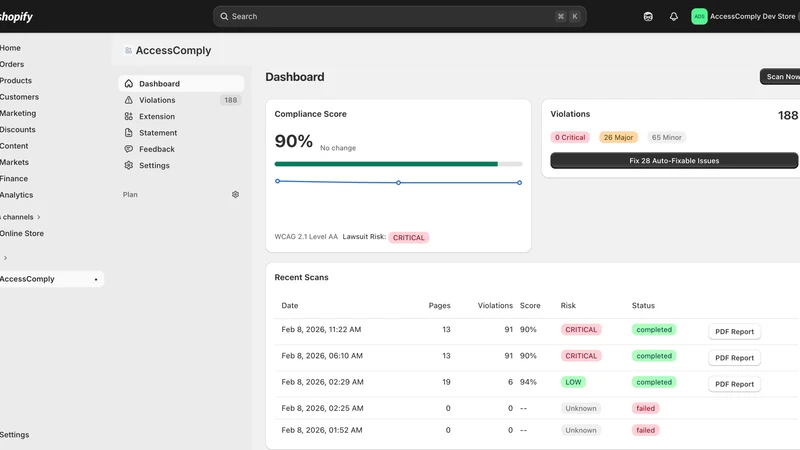Click the middle point on score trend line
The height and width of the screenshot is (450, 800).
[398, 183]
